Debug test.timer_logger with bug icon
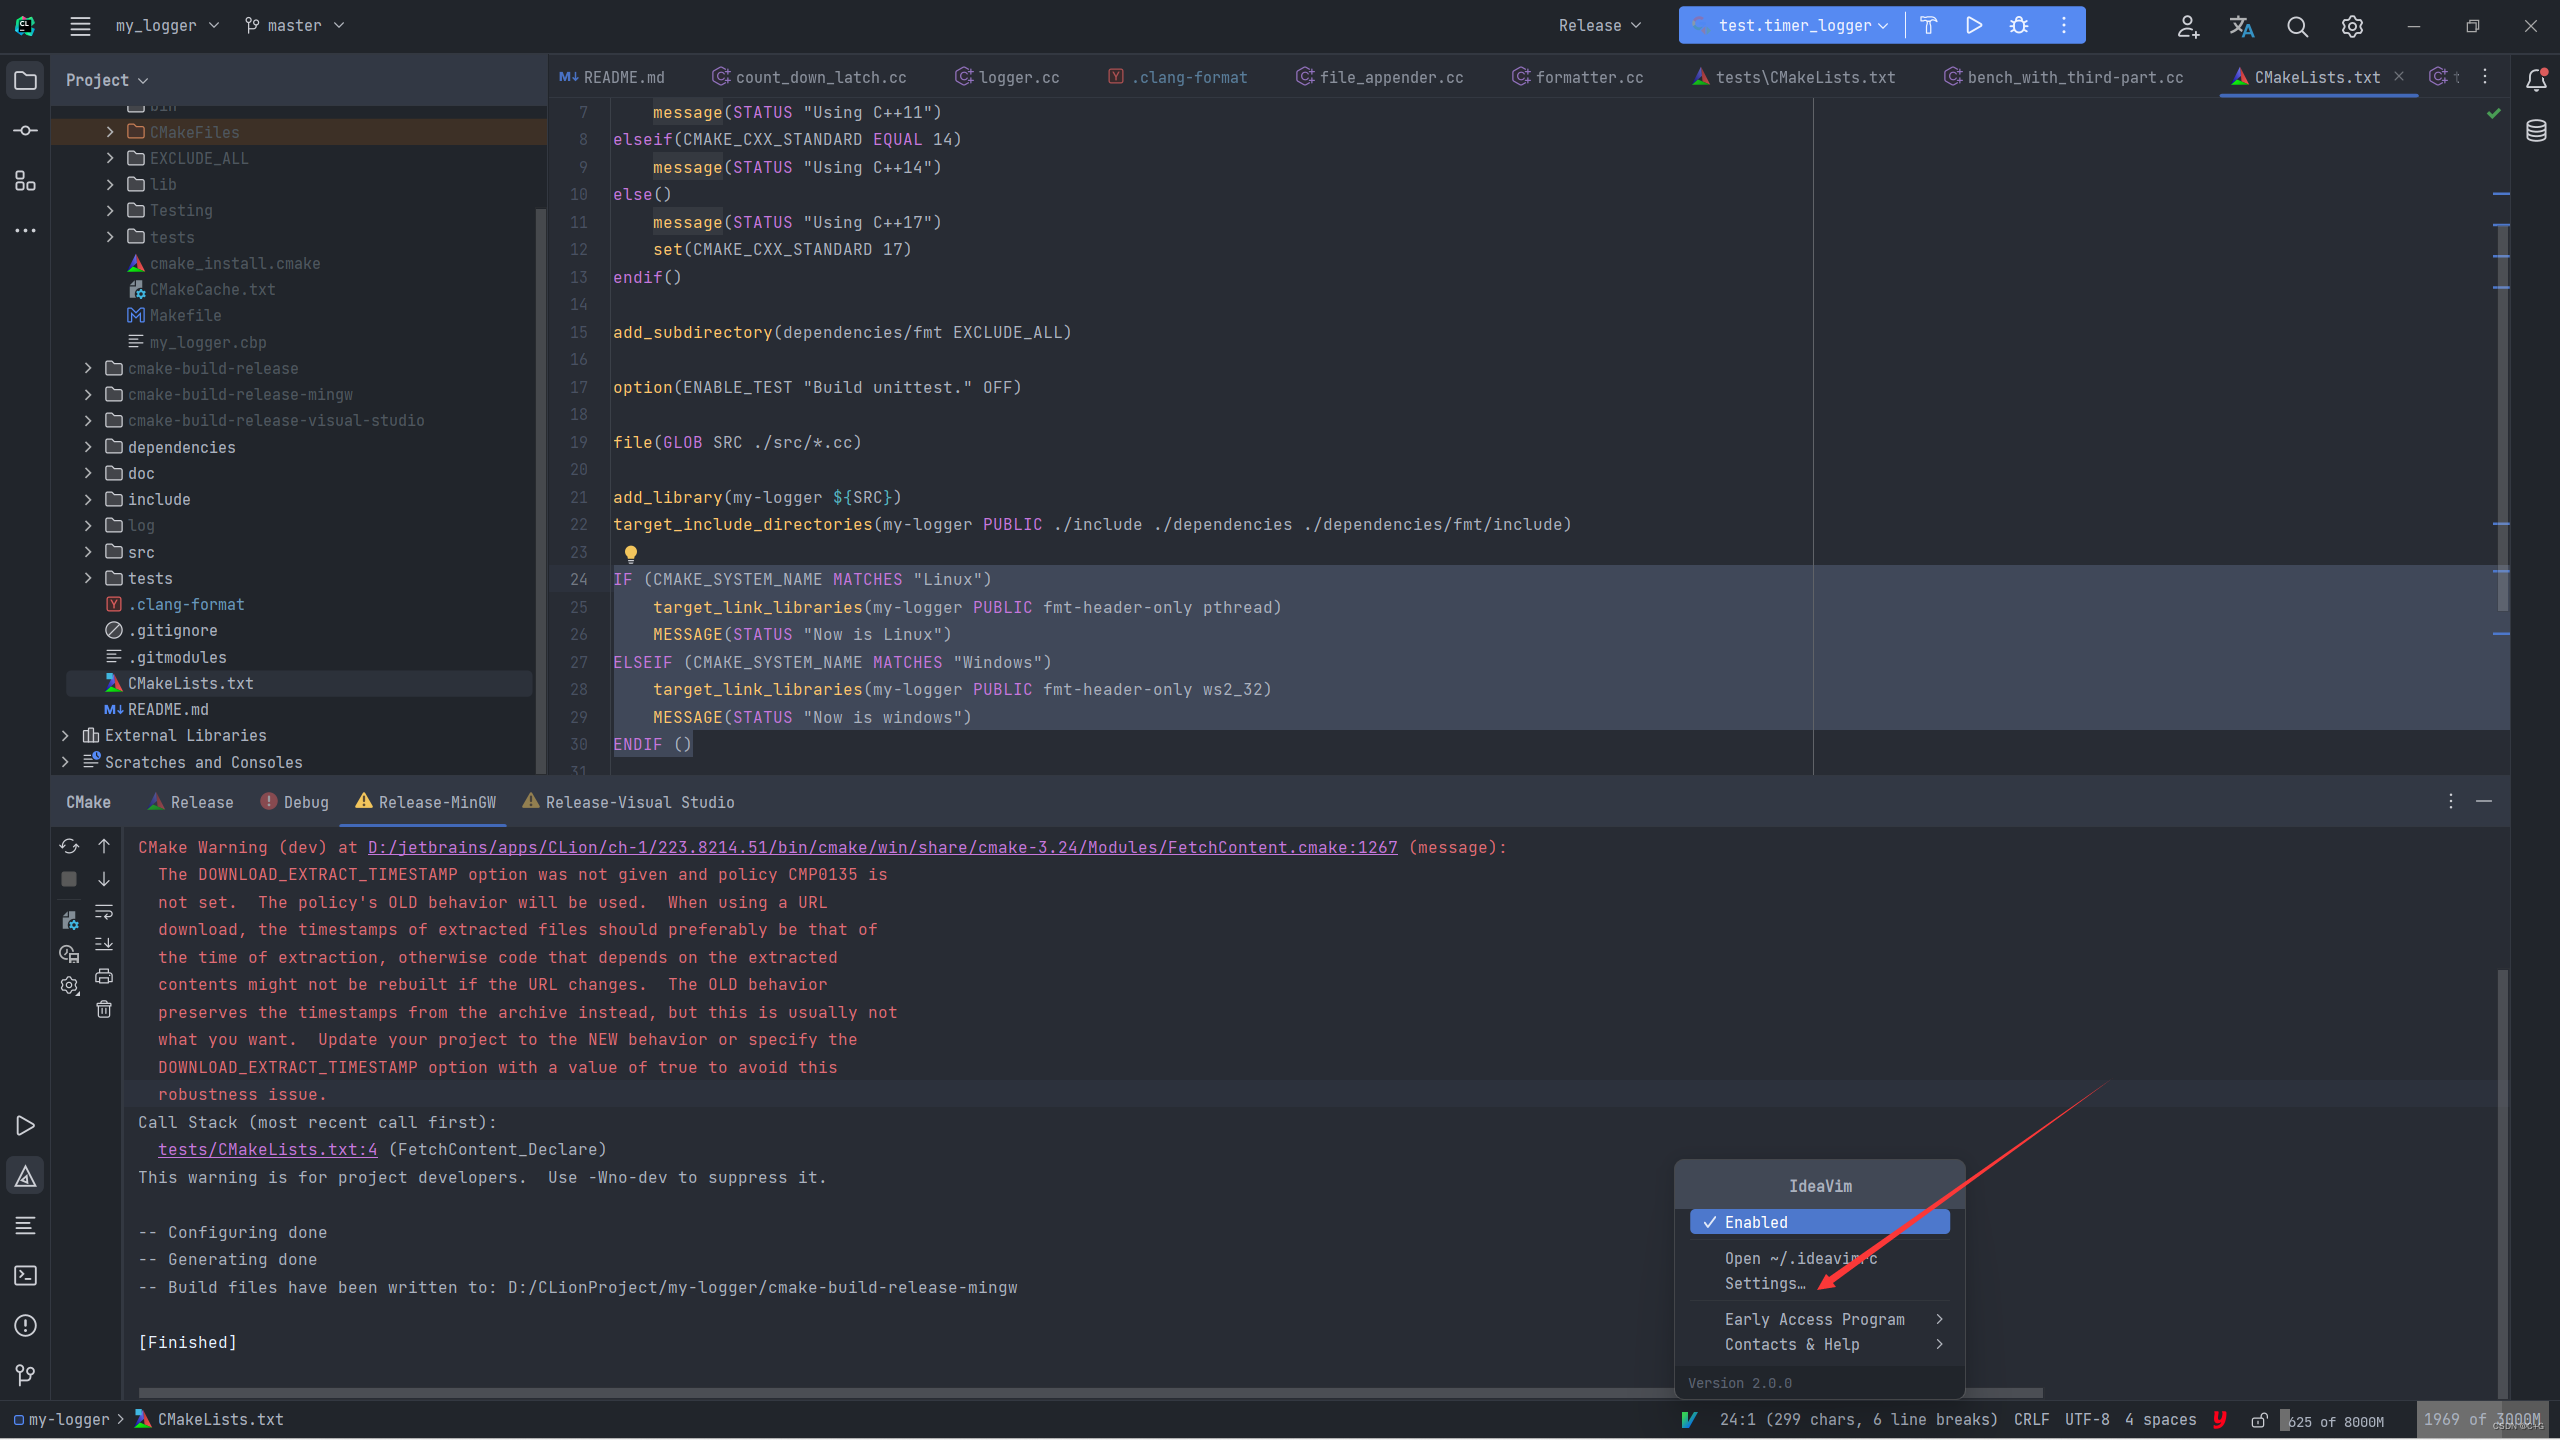Viewport: 2560px width, 1440px height. (x=2019, y=26)
